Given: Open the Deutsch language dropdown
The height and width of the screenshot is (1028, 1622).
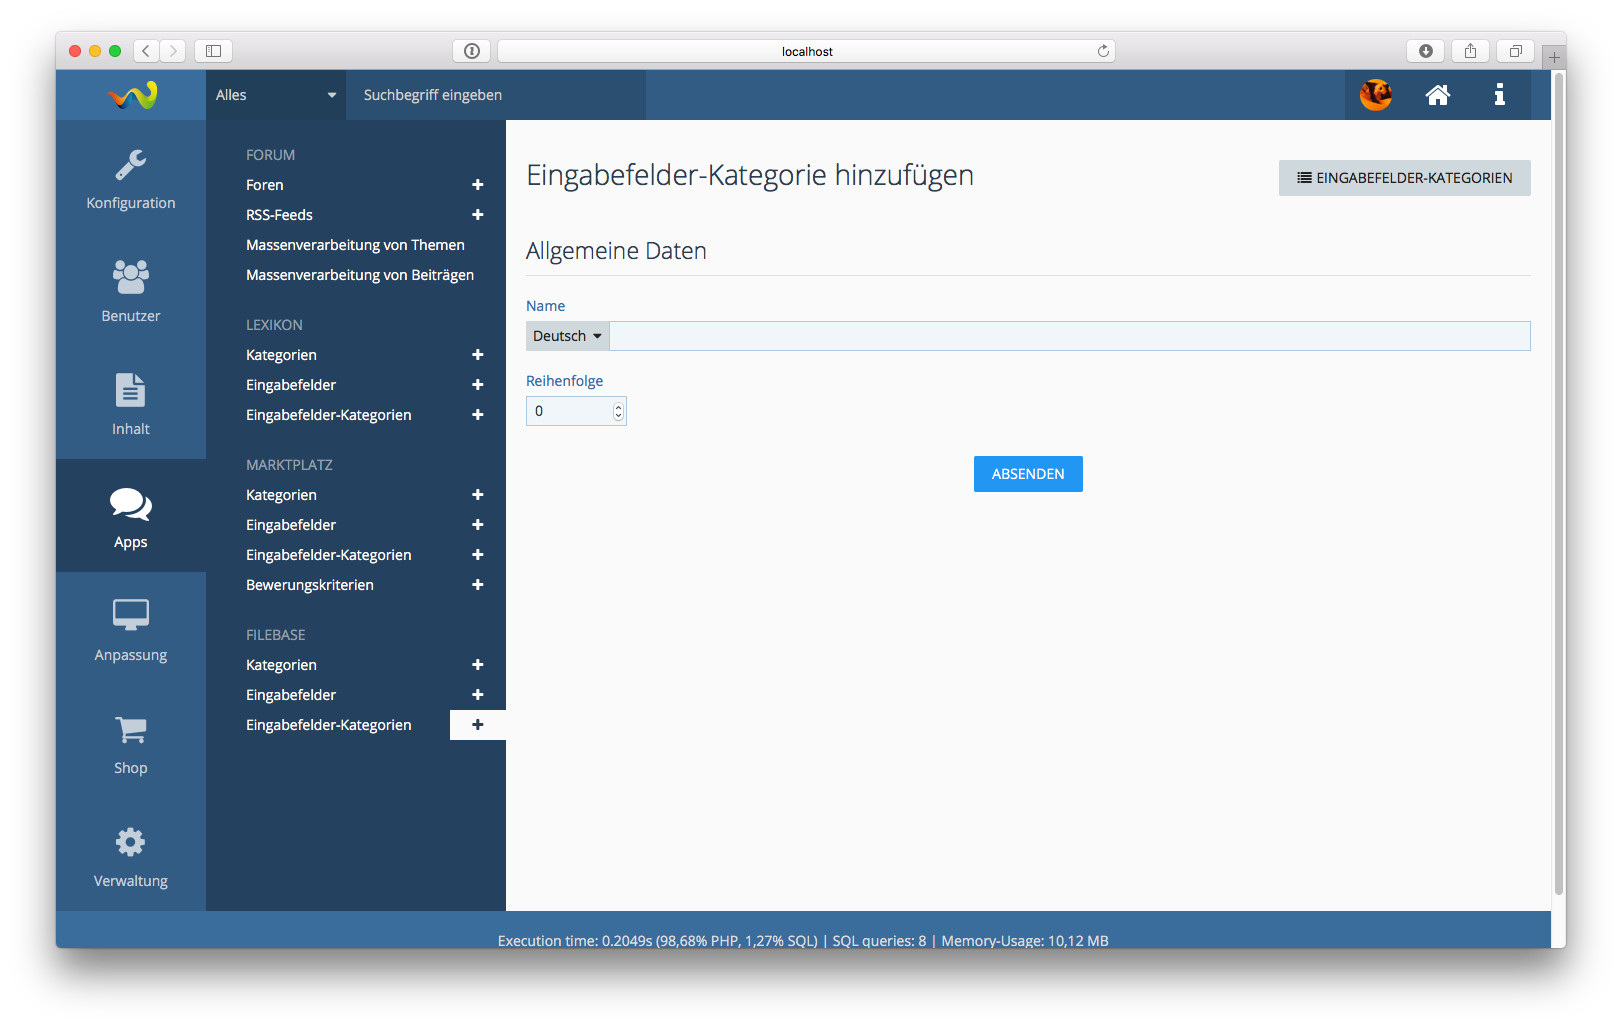Looking at the screenshot, I should [x=567, y=336].
